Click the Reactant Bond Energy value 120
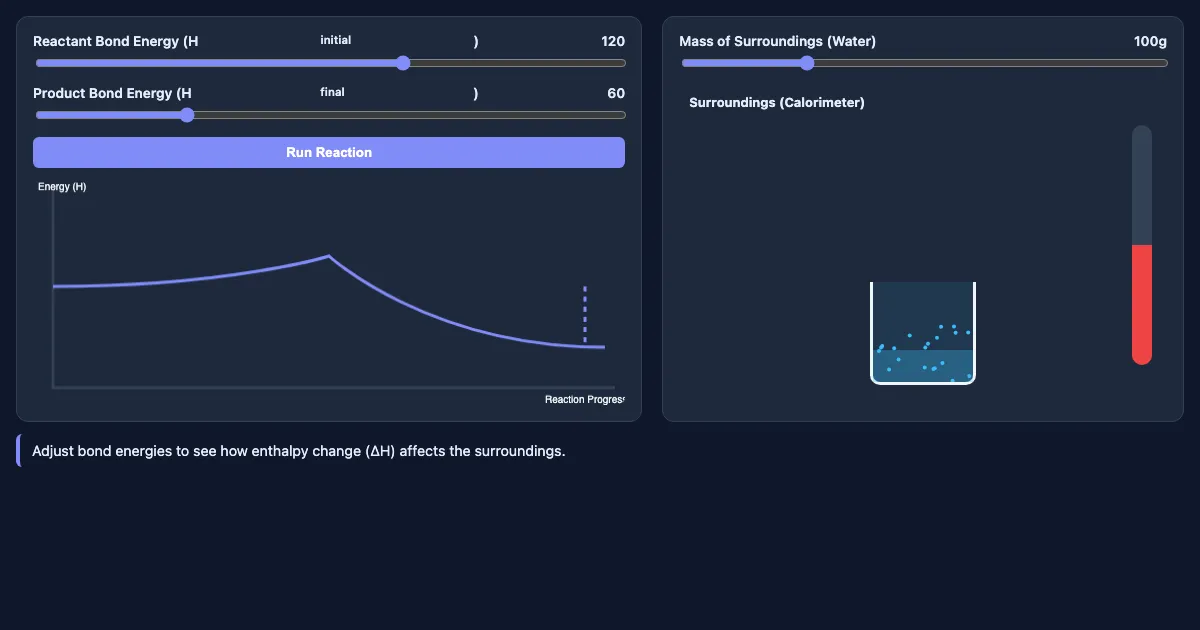 click(613, 41)
